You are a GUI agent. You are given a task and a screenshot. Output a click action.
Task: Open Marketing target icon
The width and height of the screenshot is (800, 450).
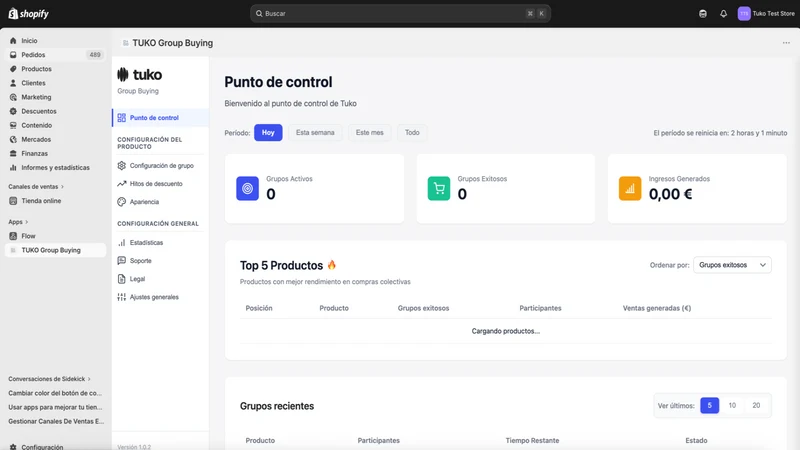click(13, 97)
